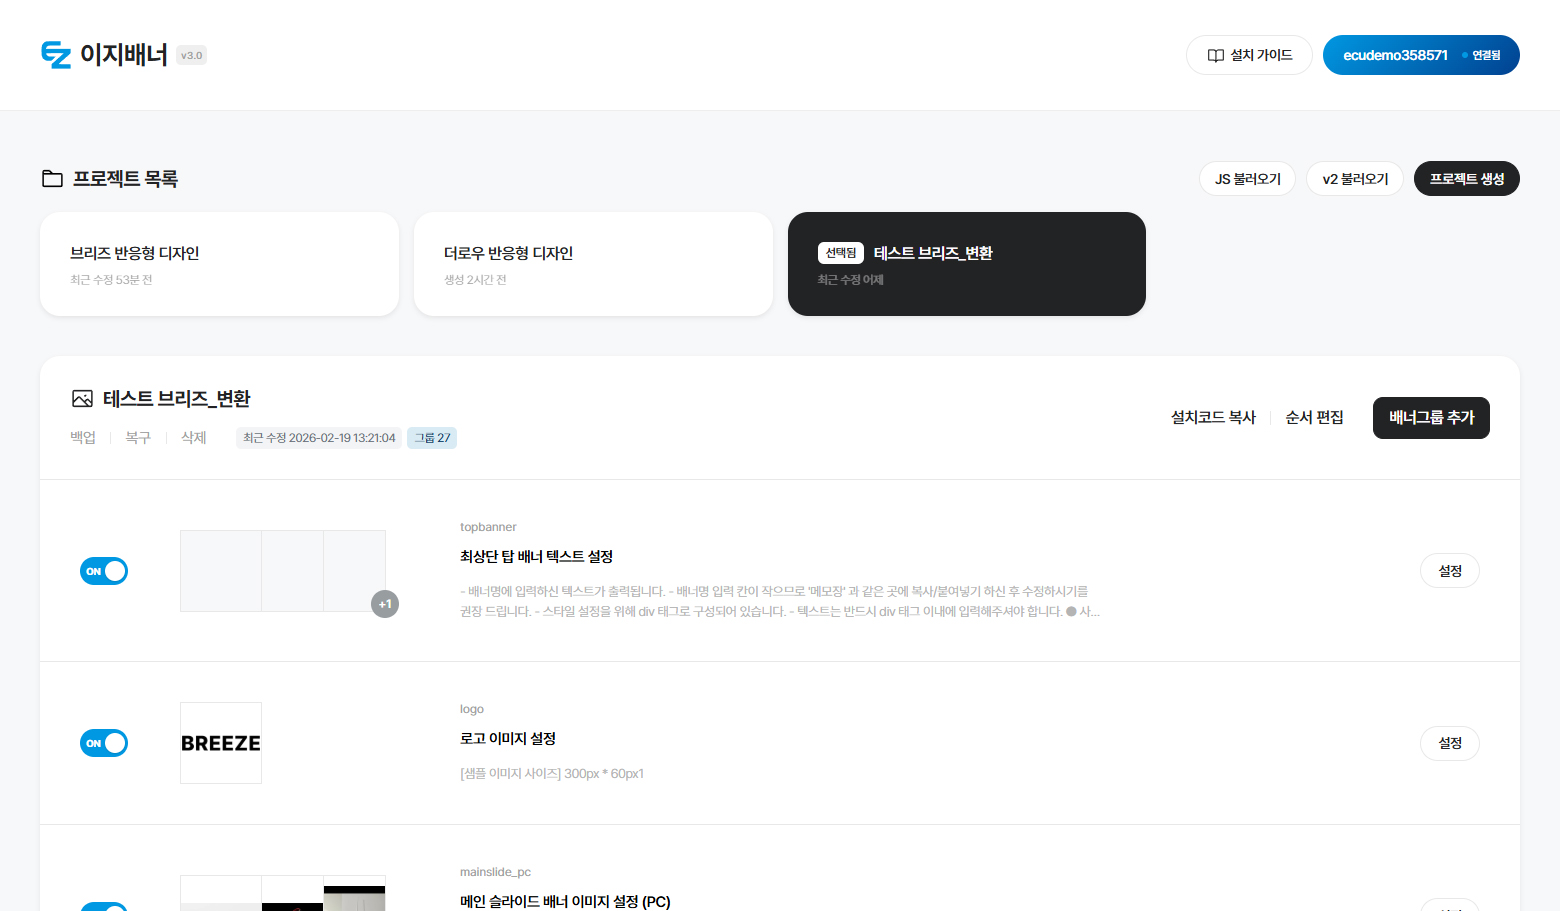Click the image icon beside project title
Viewport: 1560px width, 911px height.
coord(82,399)
